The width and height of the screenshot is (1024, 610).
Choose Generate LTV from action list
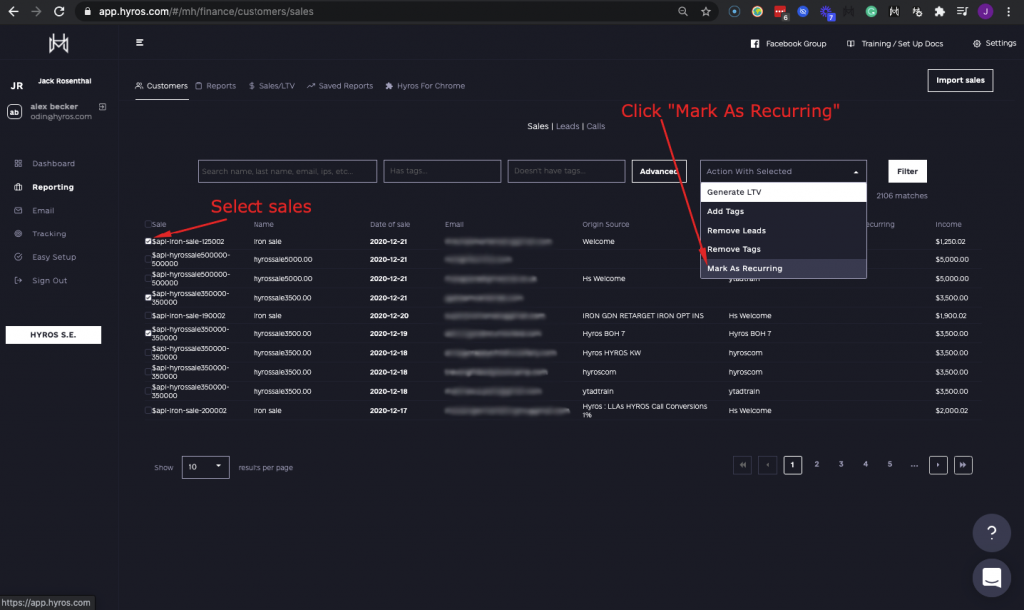tap(783, 192)
